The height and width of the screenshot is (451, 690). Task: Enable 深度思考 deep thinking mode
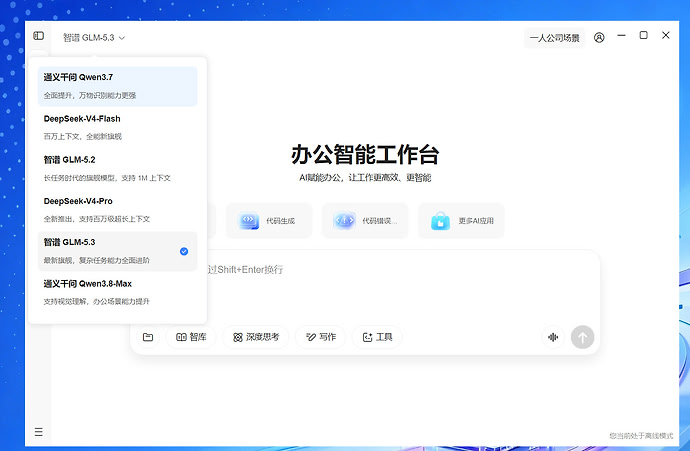[x=256, y=337]
